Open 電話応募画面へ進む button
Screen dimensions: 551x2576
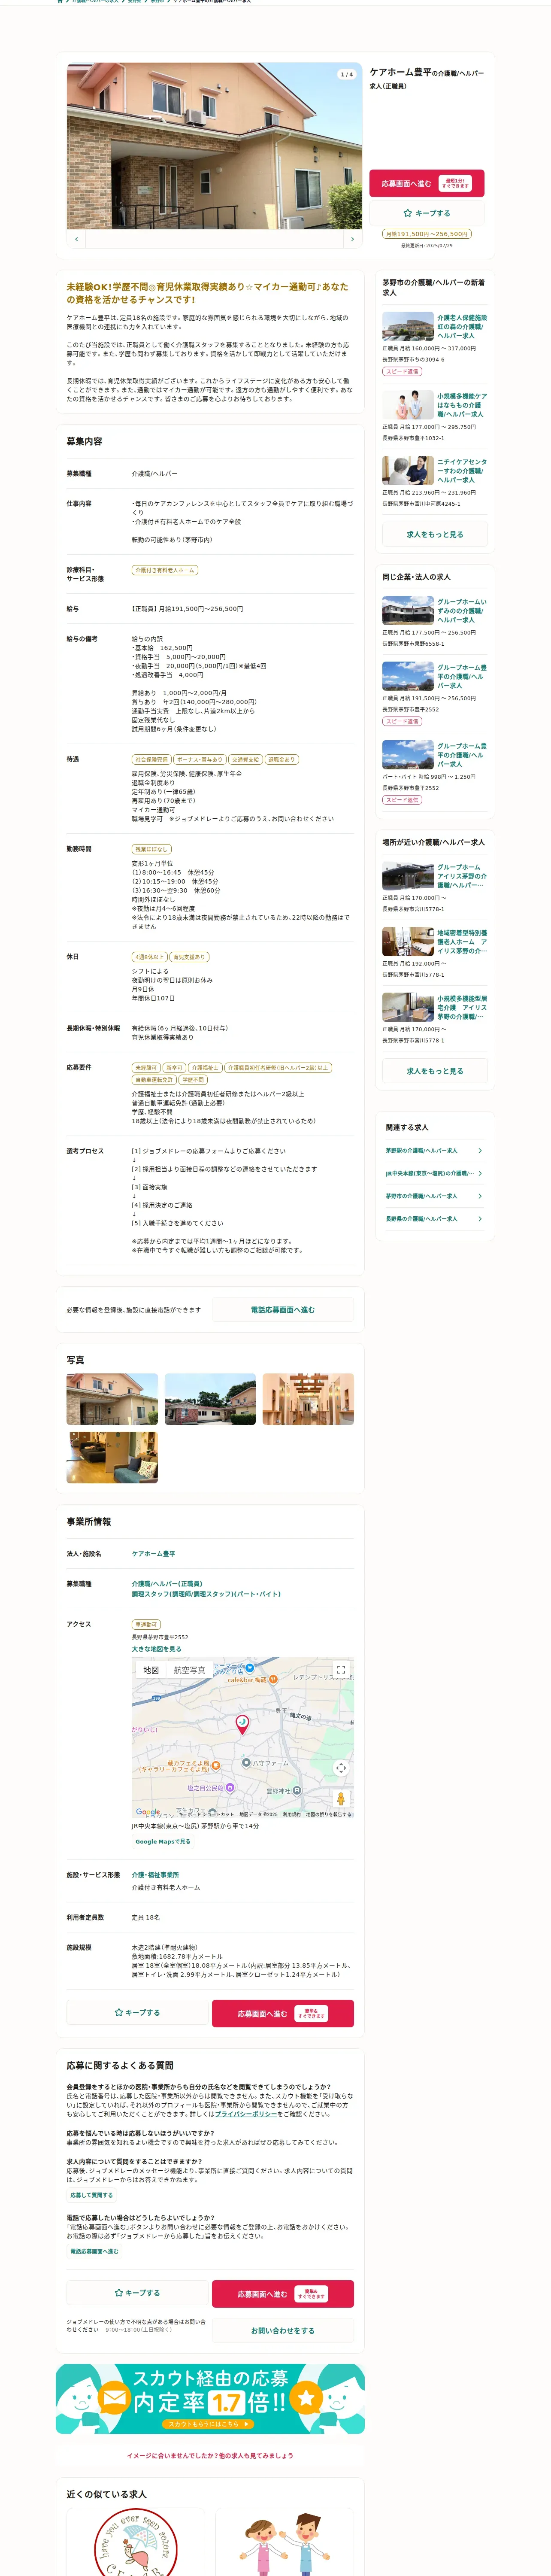coord(283,1310)
